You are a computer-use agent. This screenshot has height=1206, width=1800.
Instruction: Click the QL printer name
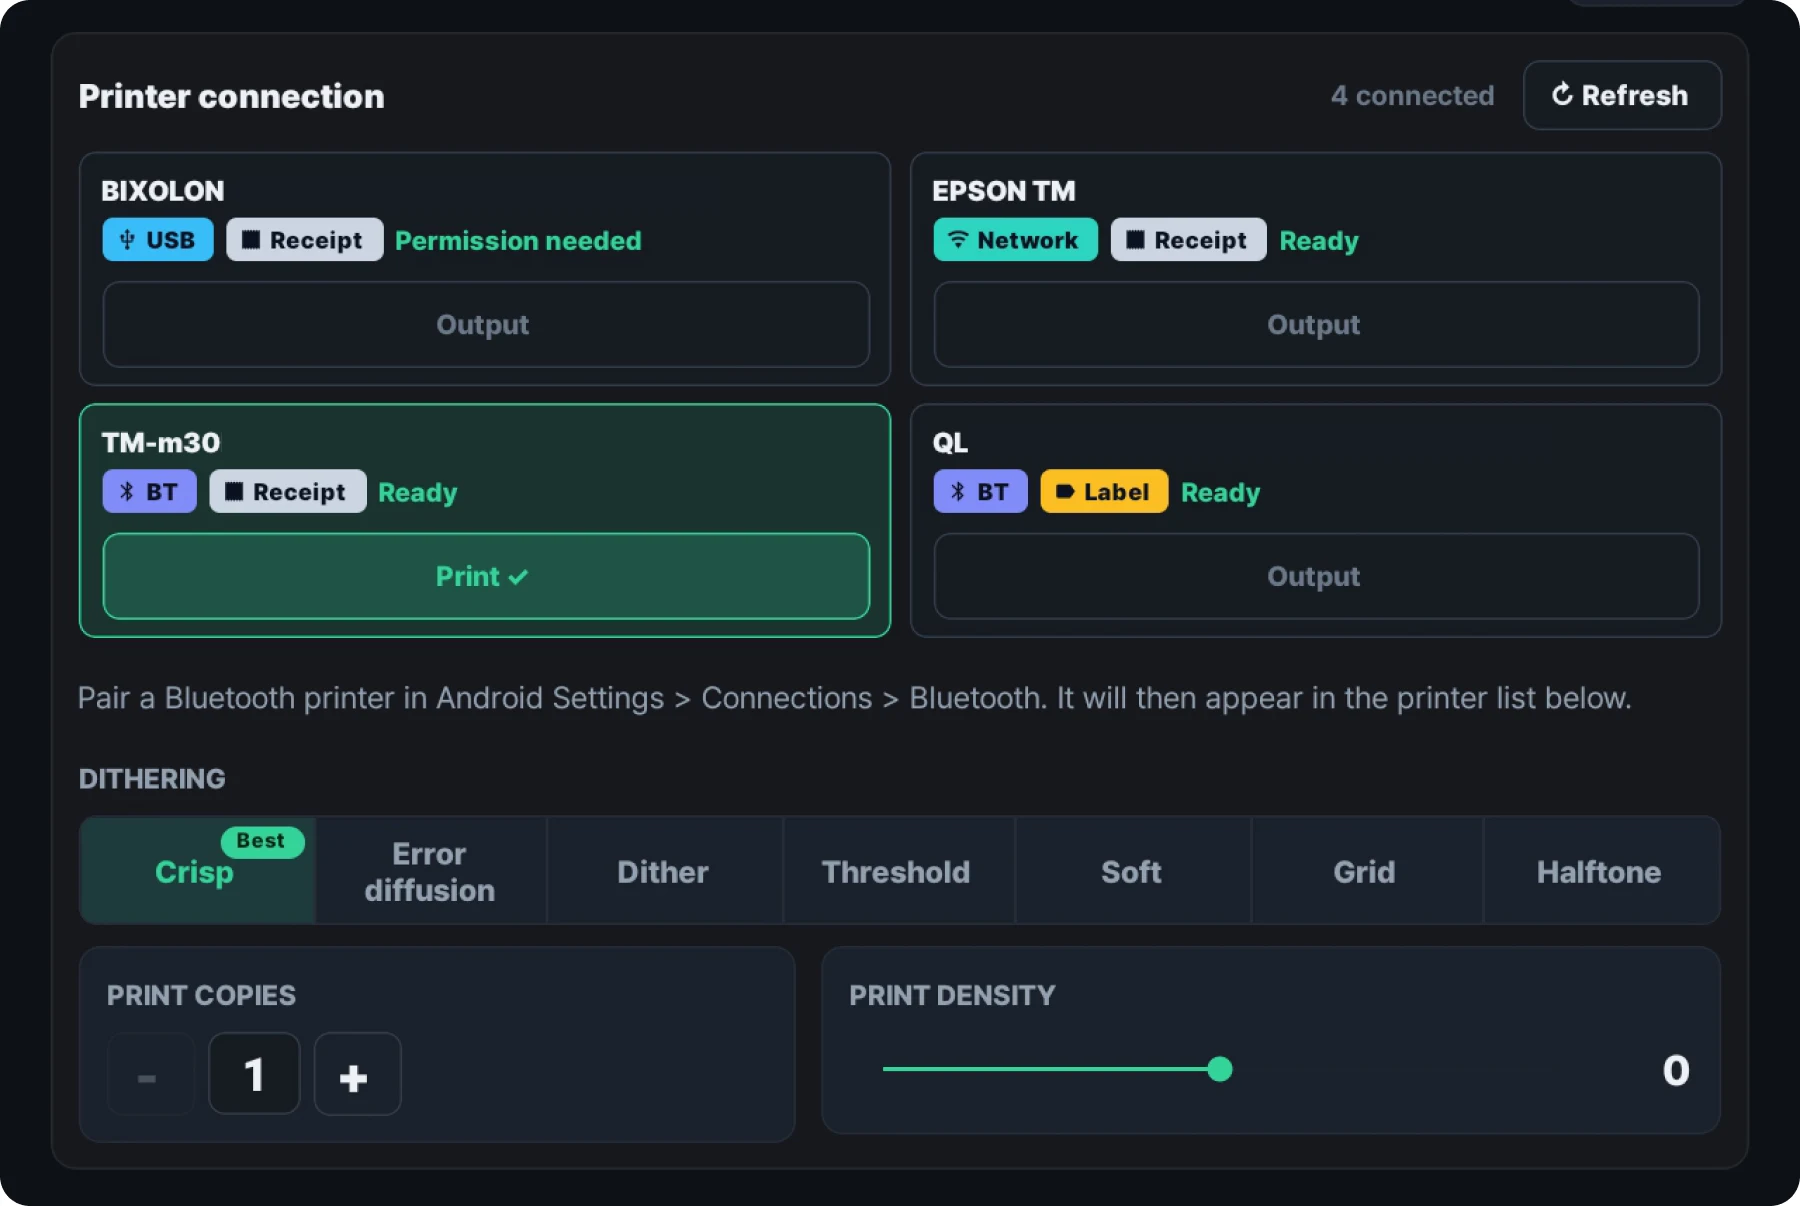point(950,442)
